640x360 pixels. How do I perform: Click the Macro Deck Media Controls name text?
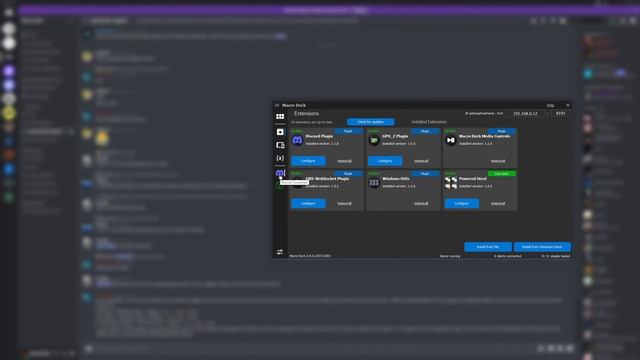[x=484, y=136]
